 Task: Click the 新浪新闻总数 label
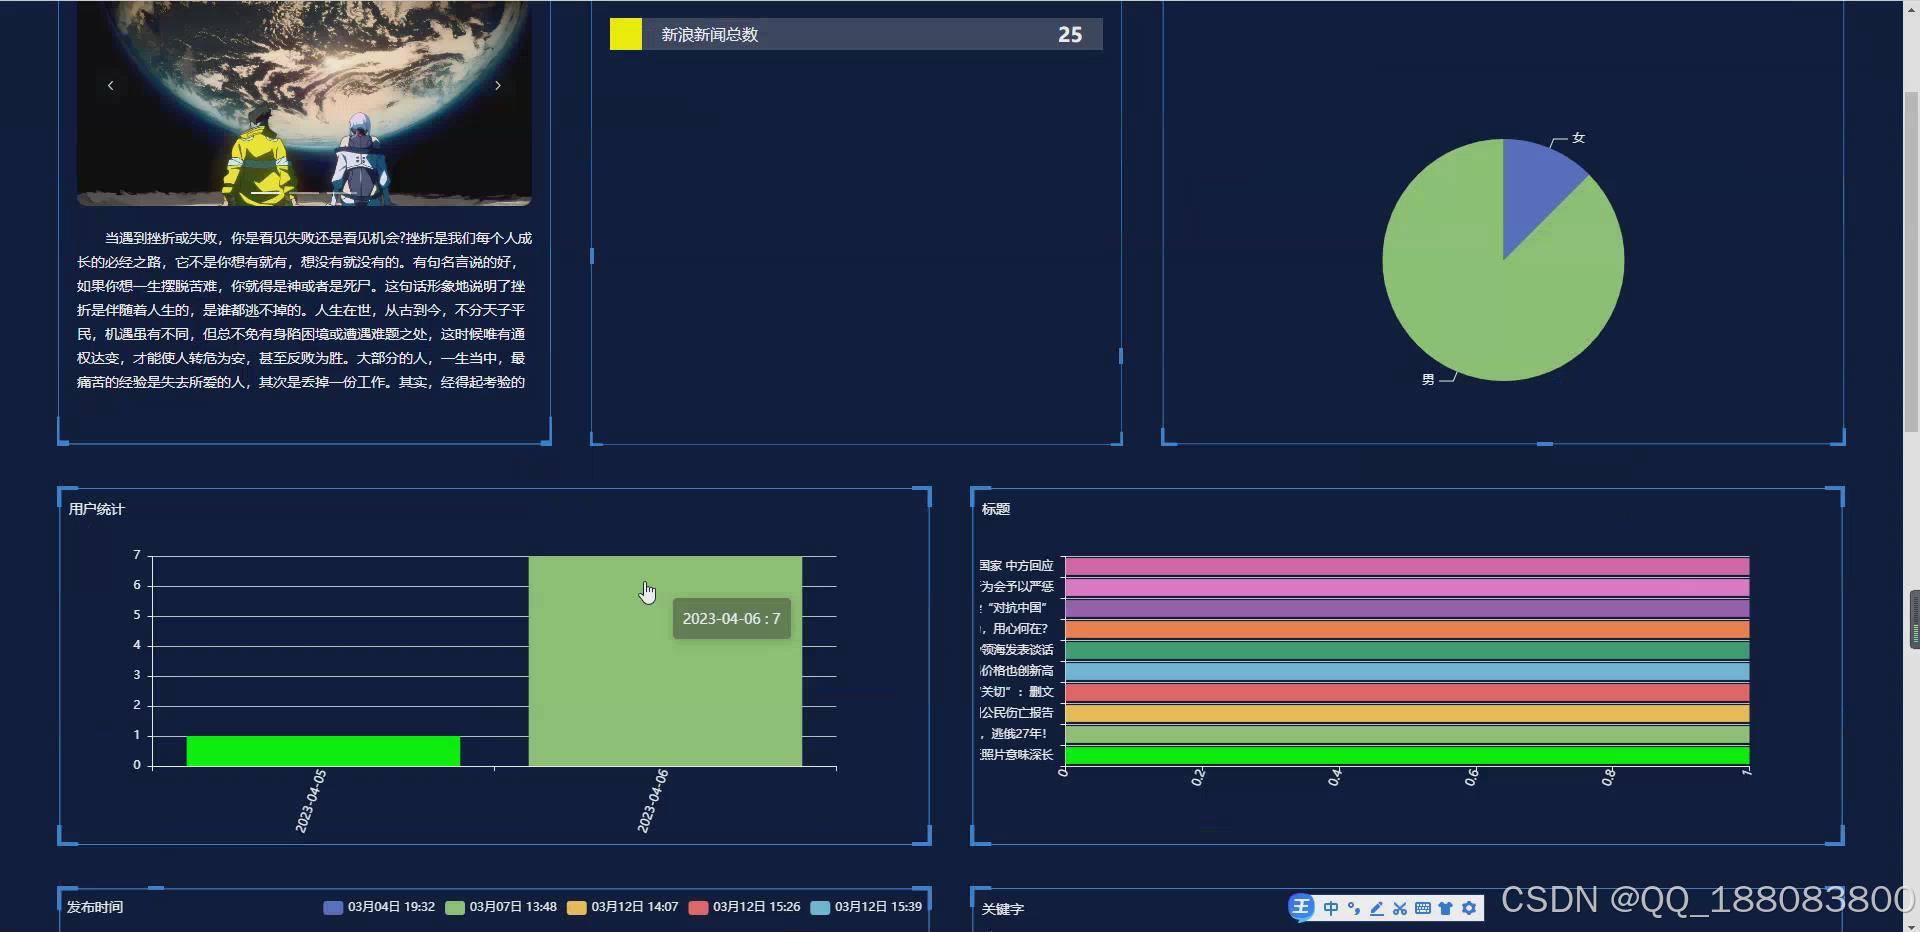point(710,35)
